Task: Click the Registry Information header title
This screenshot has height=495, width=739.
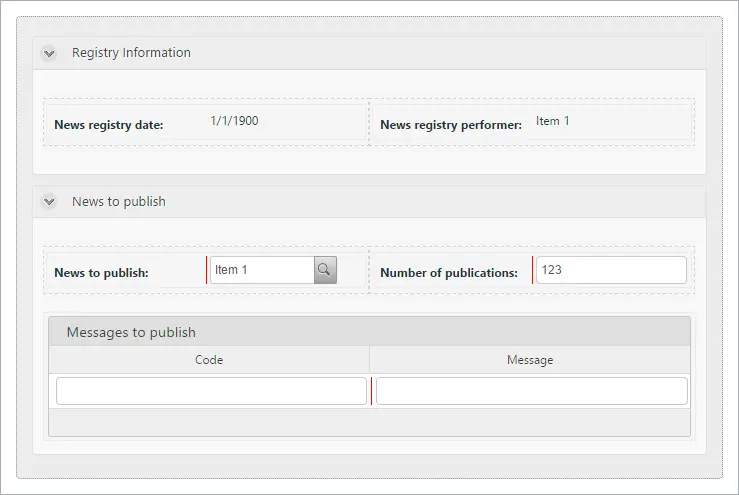Action: point(131,53)
